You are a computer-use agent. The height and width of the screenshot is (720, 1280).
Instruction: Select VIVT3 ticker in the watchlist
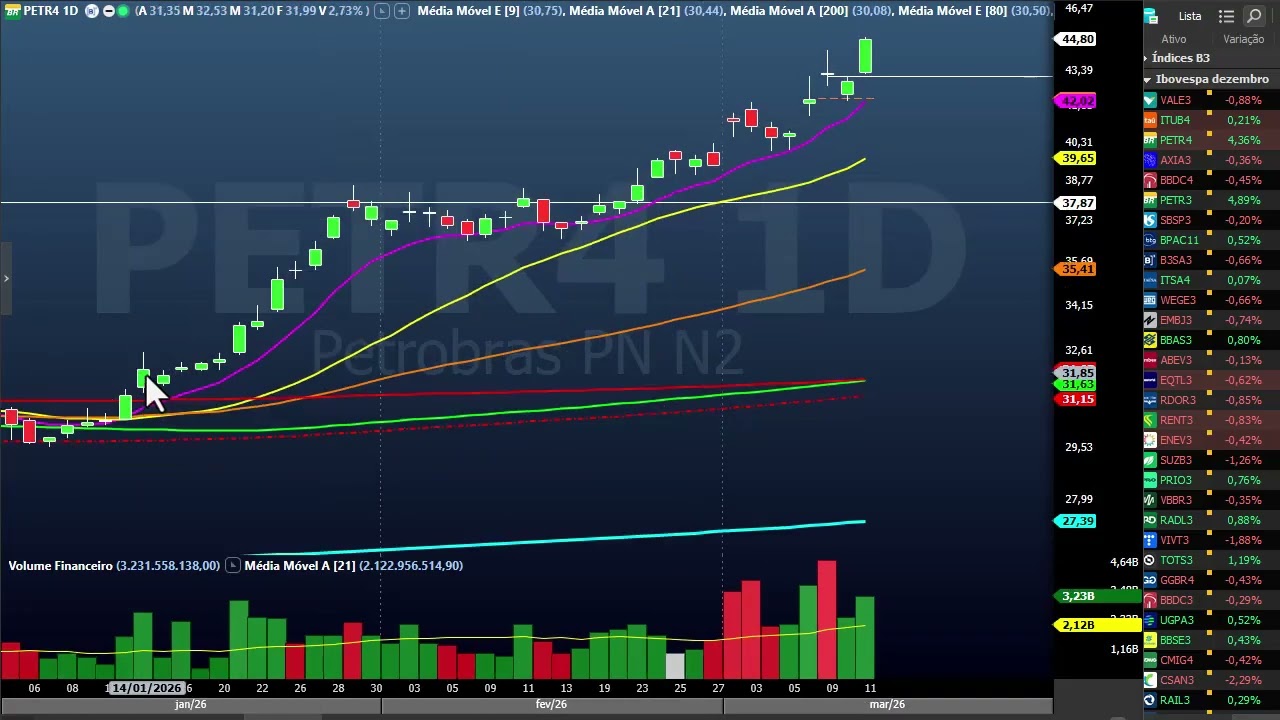tap(1175, 540)
